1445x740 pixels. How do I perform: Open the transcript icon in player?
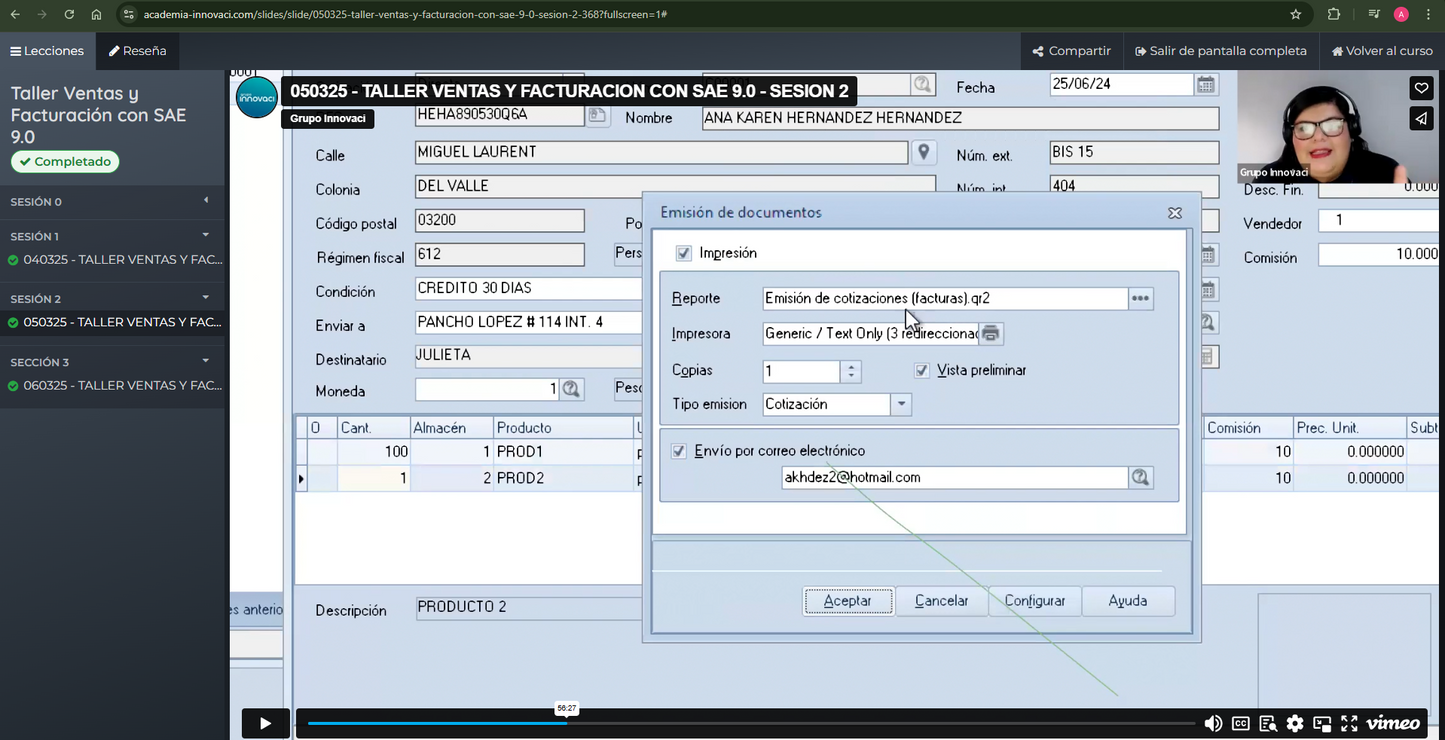point(1268,723)
